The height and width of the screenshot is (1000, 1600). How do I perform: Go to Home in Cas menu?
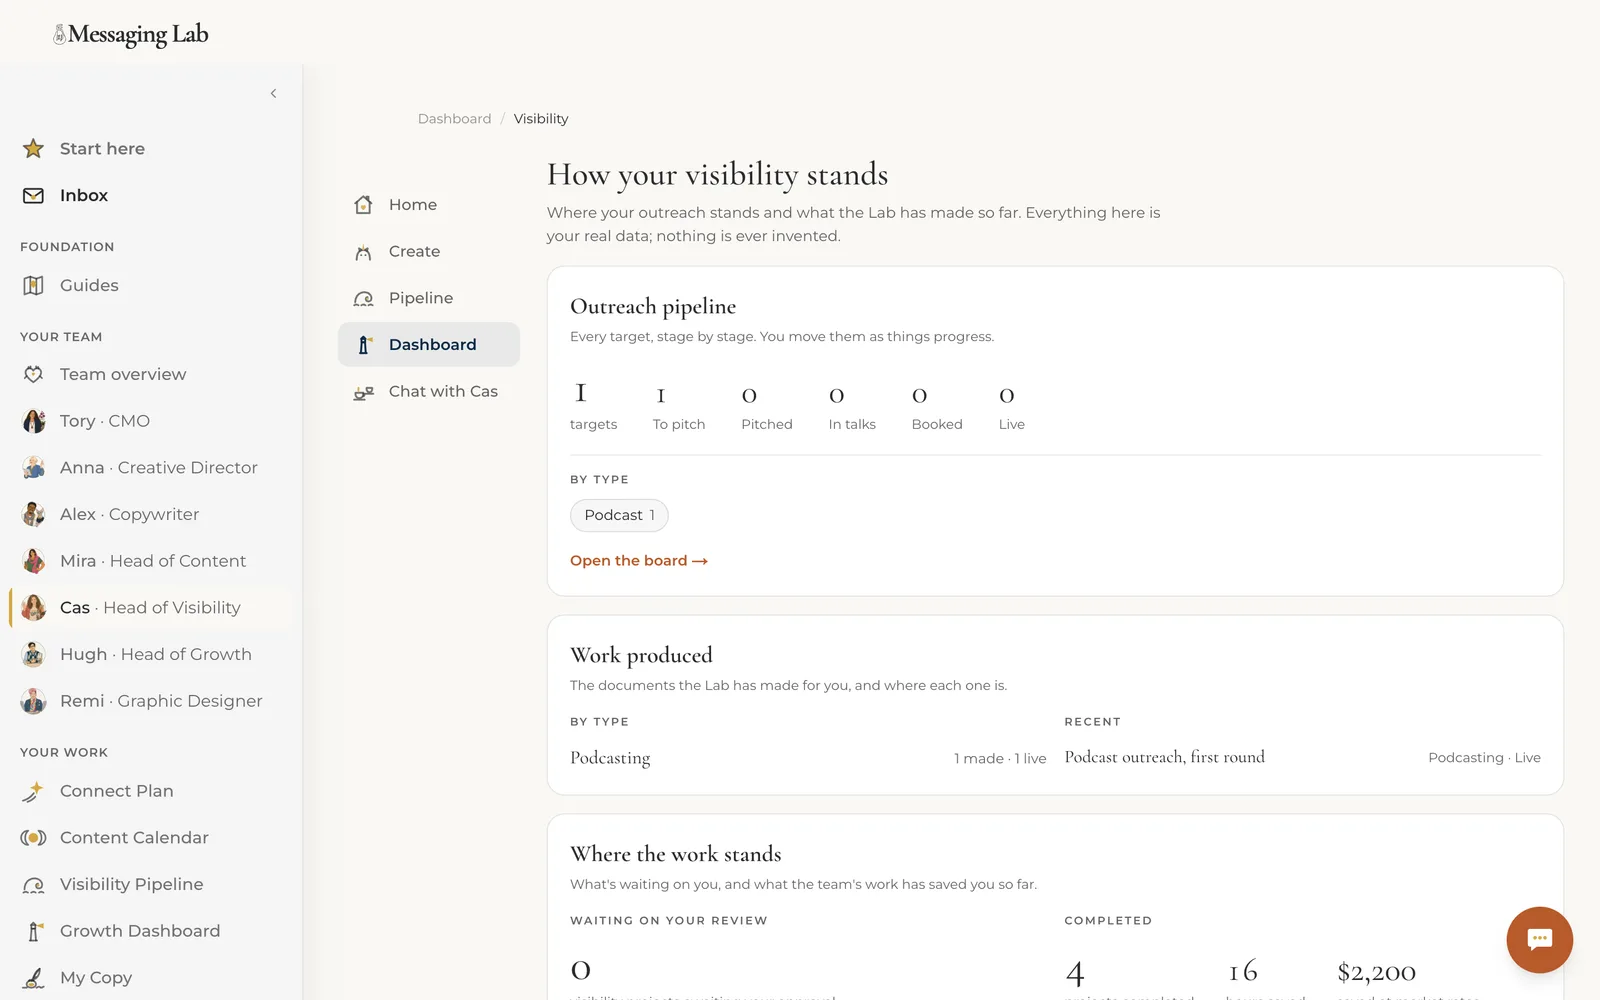click(x=428, y=205)
